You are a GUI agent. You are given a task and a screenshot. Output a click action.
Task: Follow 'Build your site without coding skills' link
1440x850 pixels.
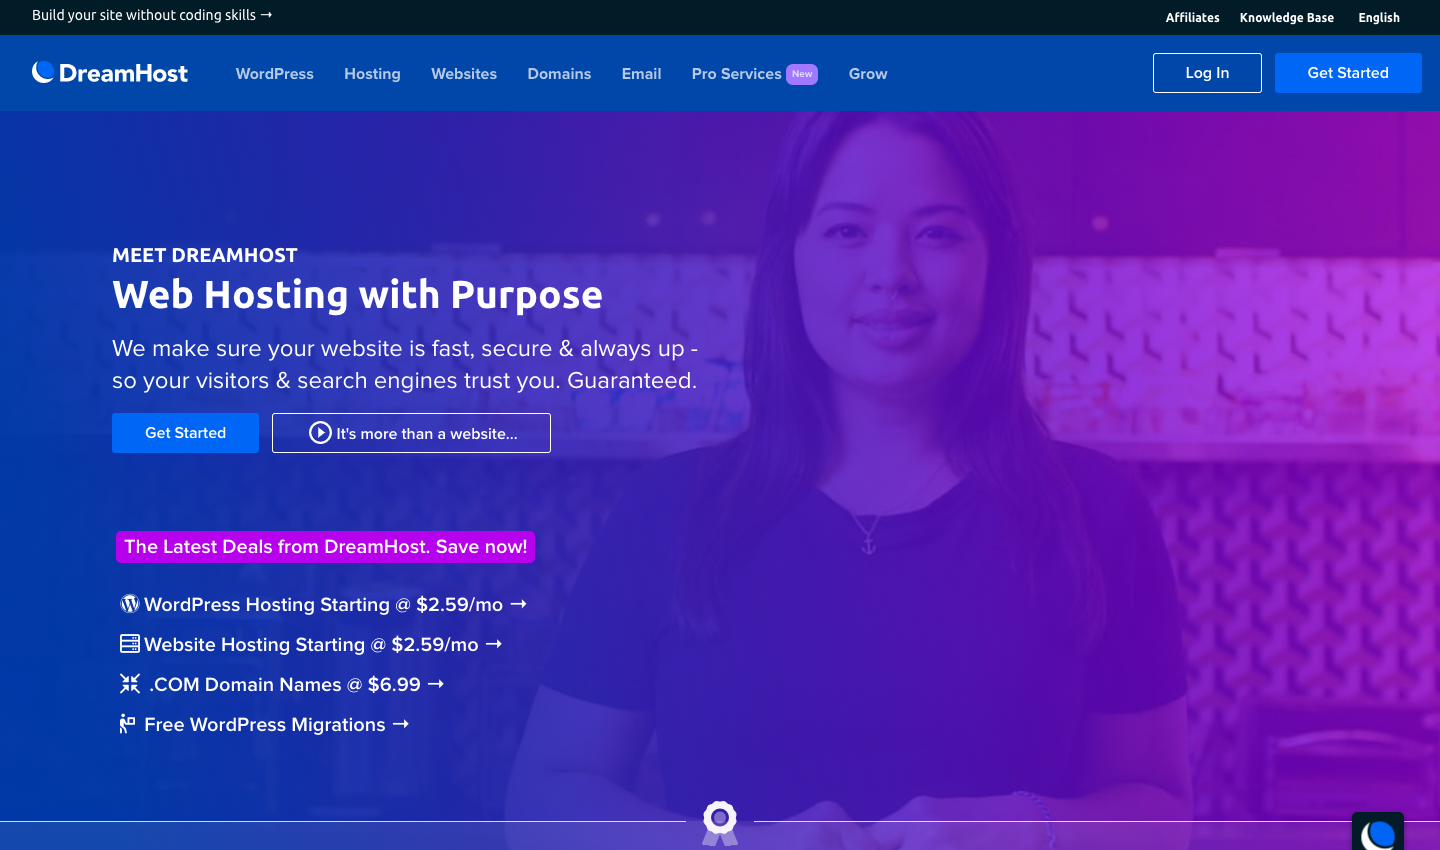click(x=152, y=15)
